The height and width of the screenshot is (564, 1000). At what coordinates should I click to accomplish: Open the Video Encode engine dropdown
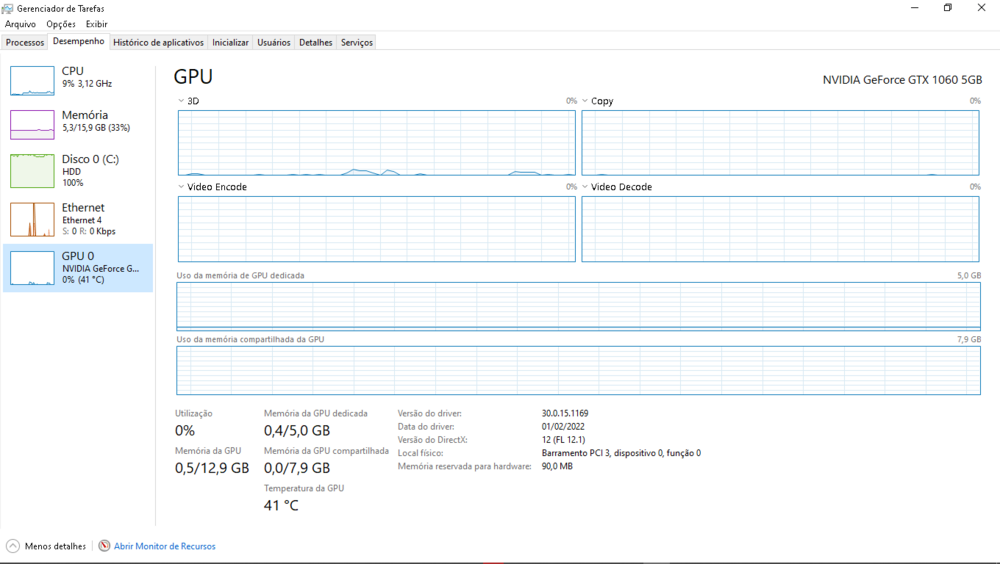point(181,187)
